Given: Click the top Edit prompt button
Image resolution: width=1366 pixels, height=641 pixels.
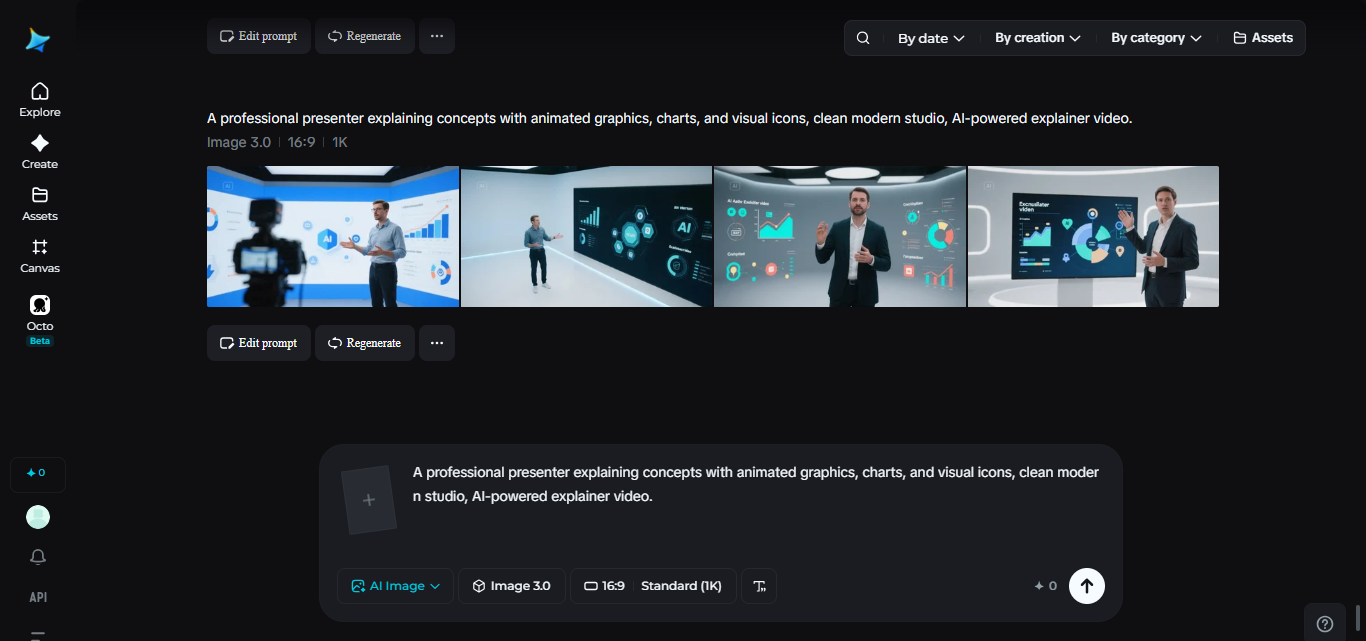Looking at the screenshot, I should (259, 36).
